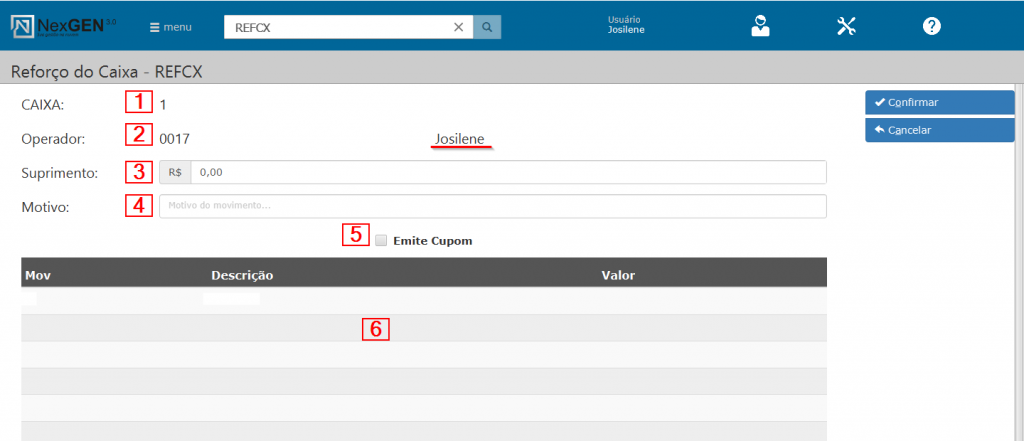Open the user profile icon
Viewport: 1024px width, 441px height.
(x=761, y=27)
